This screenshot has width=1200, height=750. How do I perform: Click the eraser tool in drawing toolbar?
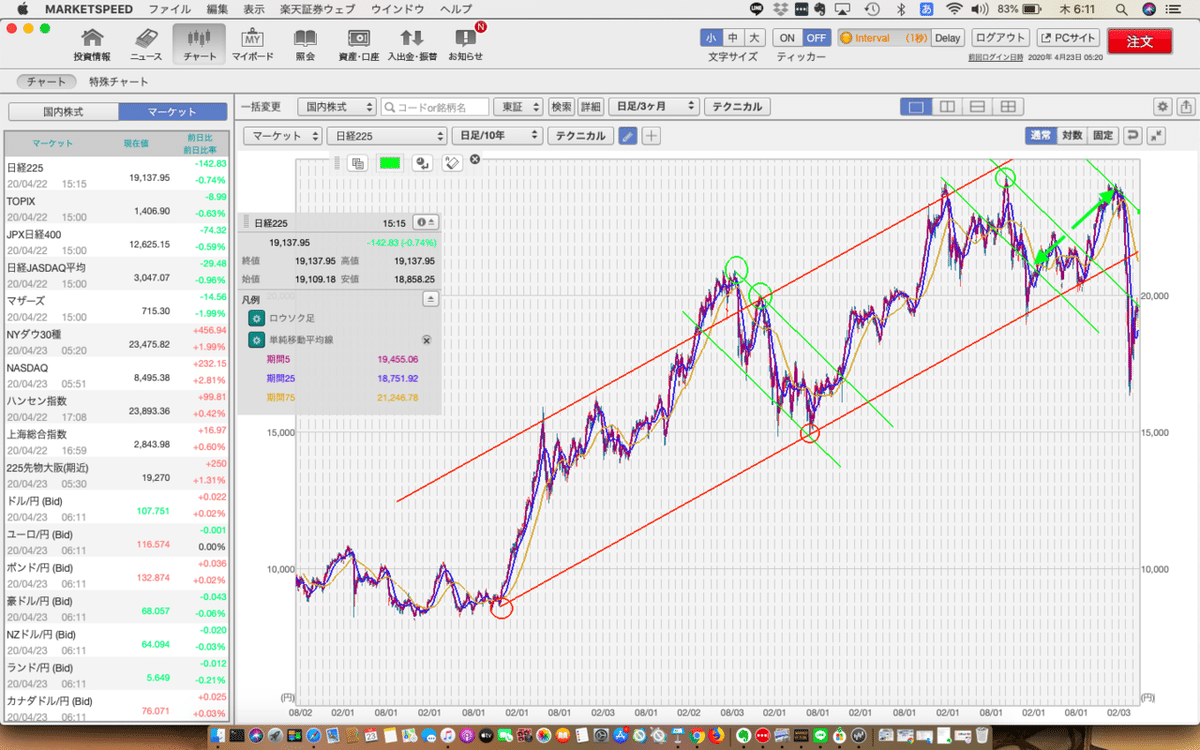pyautogui.click(x=452, y=162)
